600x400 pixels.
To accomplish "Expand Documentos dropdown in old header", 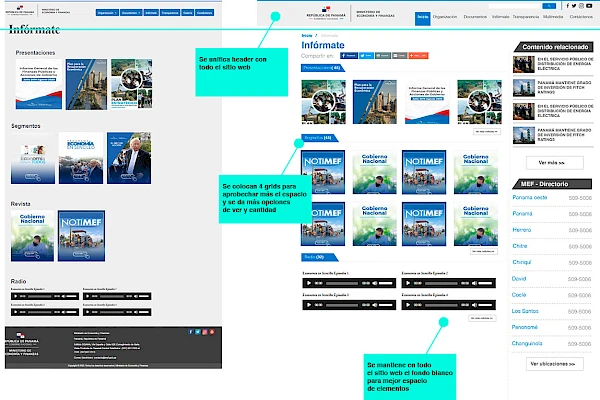I will tap(131, 13).
